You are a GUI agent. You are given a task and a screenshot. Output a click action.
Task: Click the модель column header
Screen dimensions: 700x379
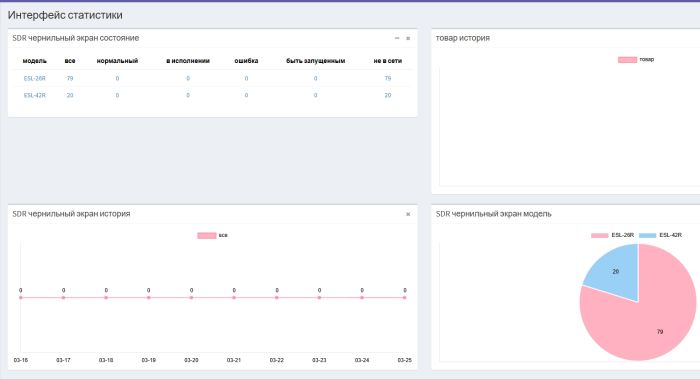tap(34, 61)
